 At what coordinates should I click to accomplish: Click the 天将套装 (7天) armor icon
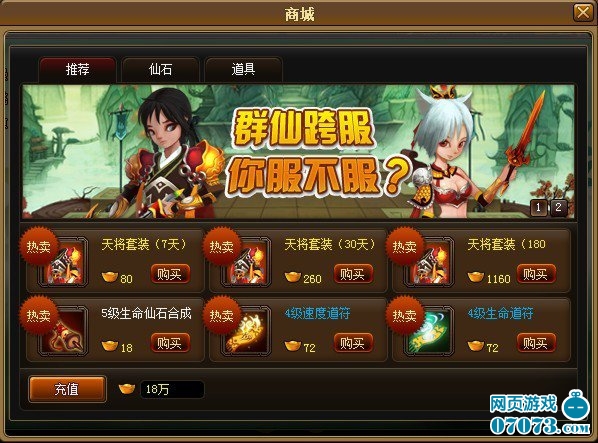[x=63, y=262]
